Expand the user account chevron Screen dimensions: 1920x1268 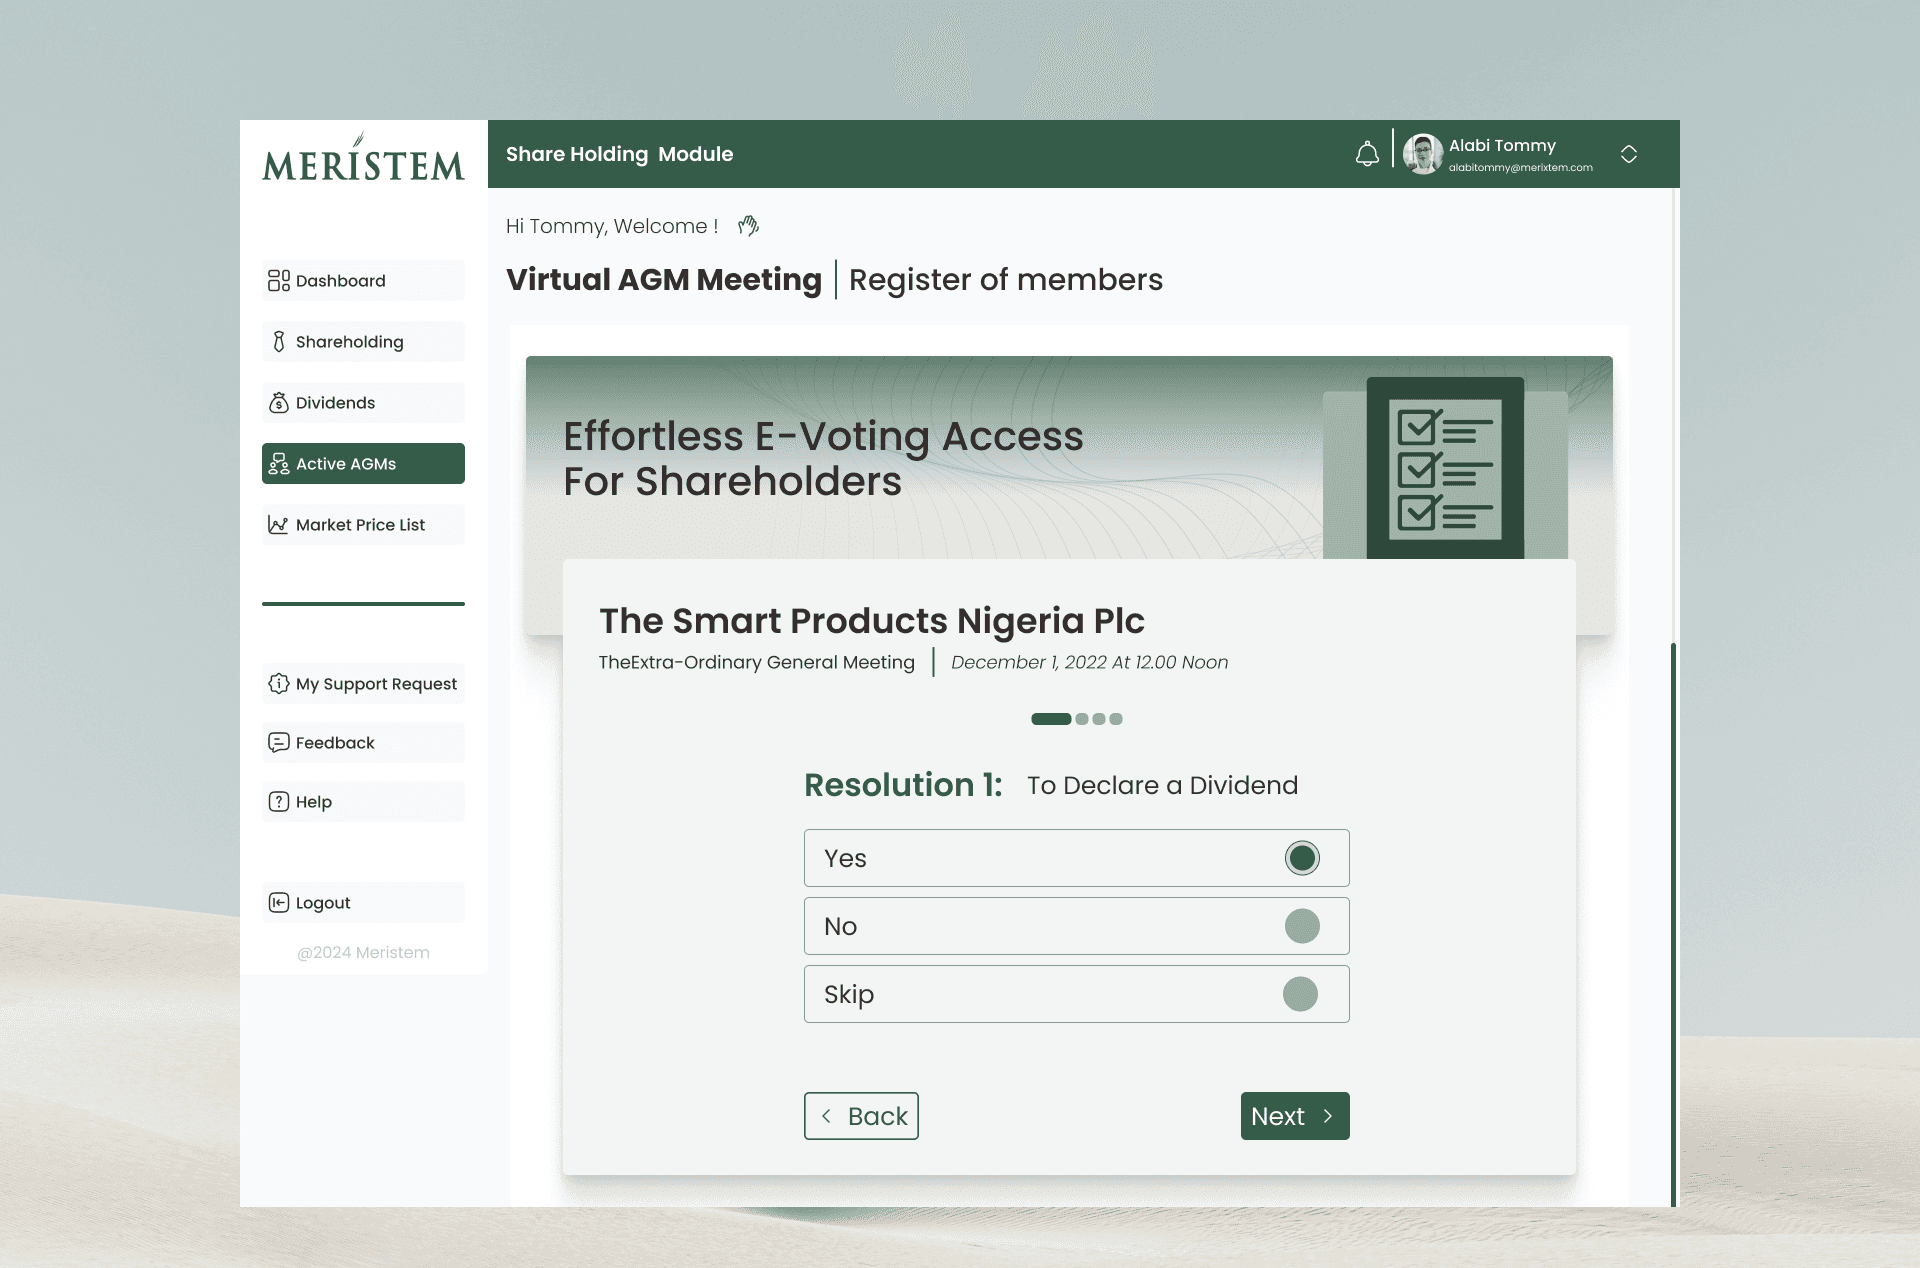click(1629, 154)
